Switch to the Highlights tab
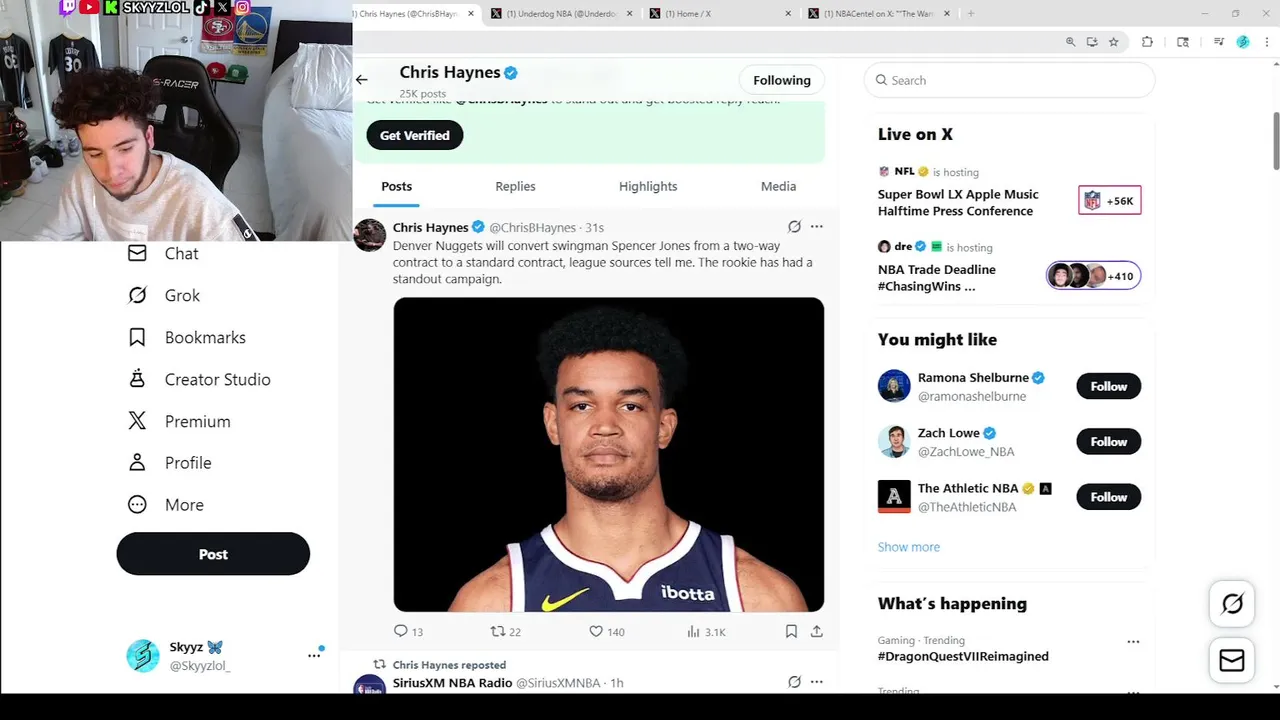 (x=648, y=187)
